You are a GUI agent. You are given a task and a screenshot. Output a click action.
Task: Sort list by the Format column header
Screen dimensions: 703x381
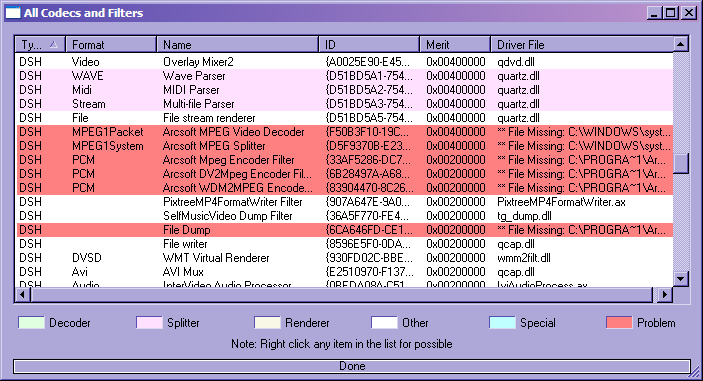111,44
